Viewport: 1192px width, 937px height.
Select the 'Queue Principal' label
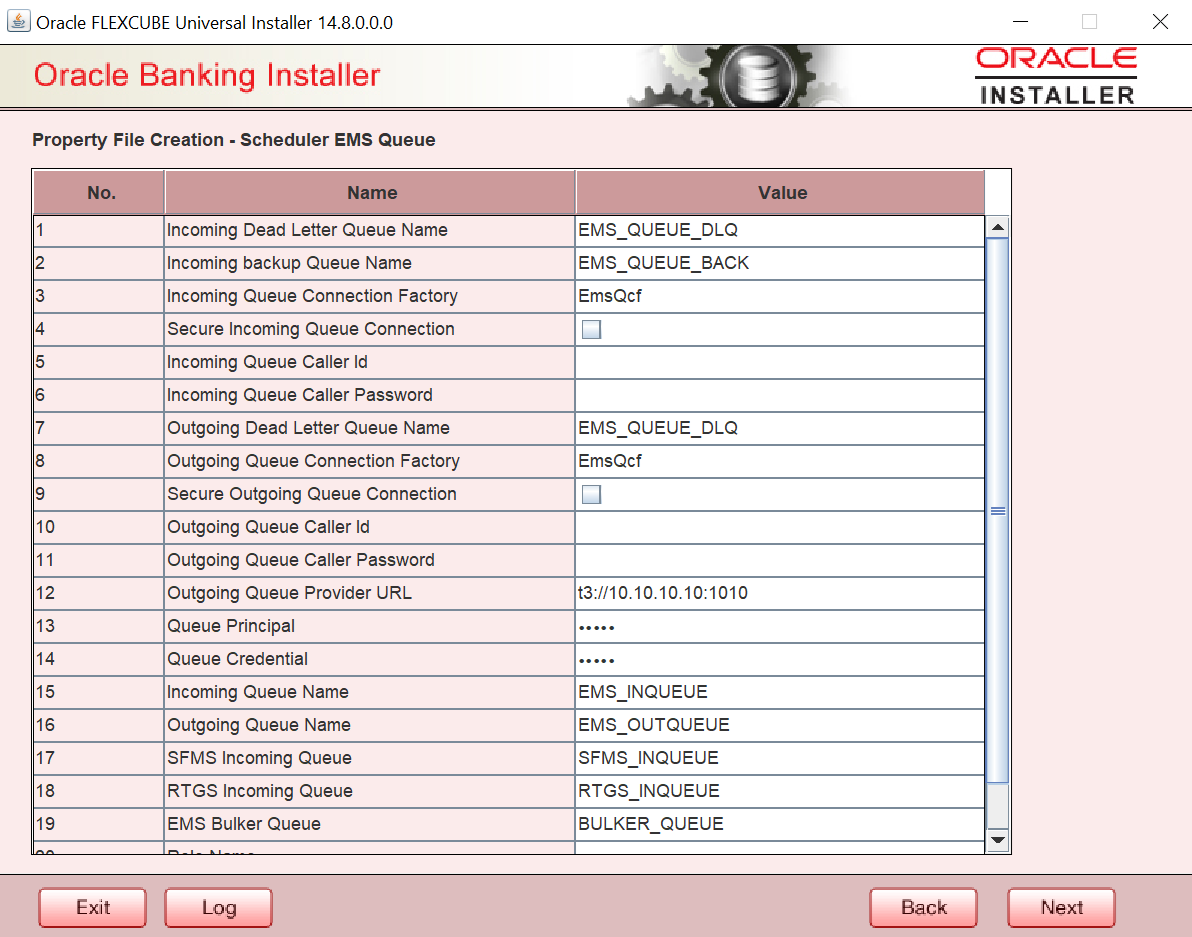(x=231, y=626)
